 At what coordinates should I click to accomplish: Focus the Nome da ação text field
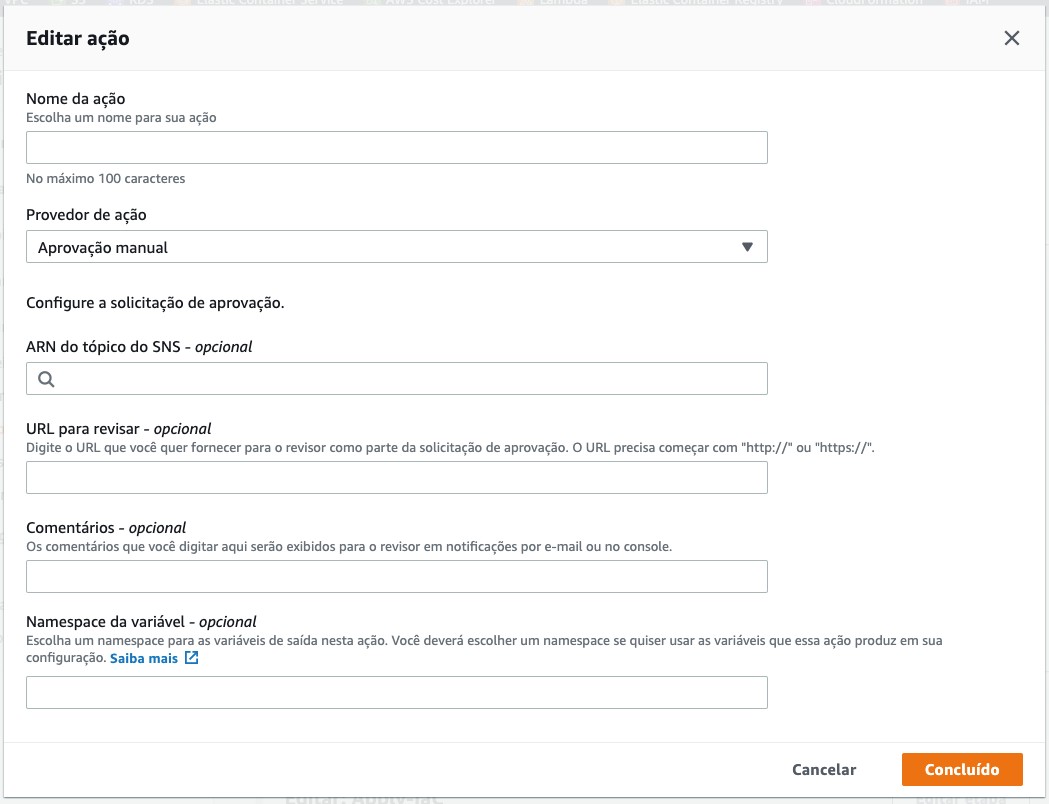396,148
